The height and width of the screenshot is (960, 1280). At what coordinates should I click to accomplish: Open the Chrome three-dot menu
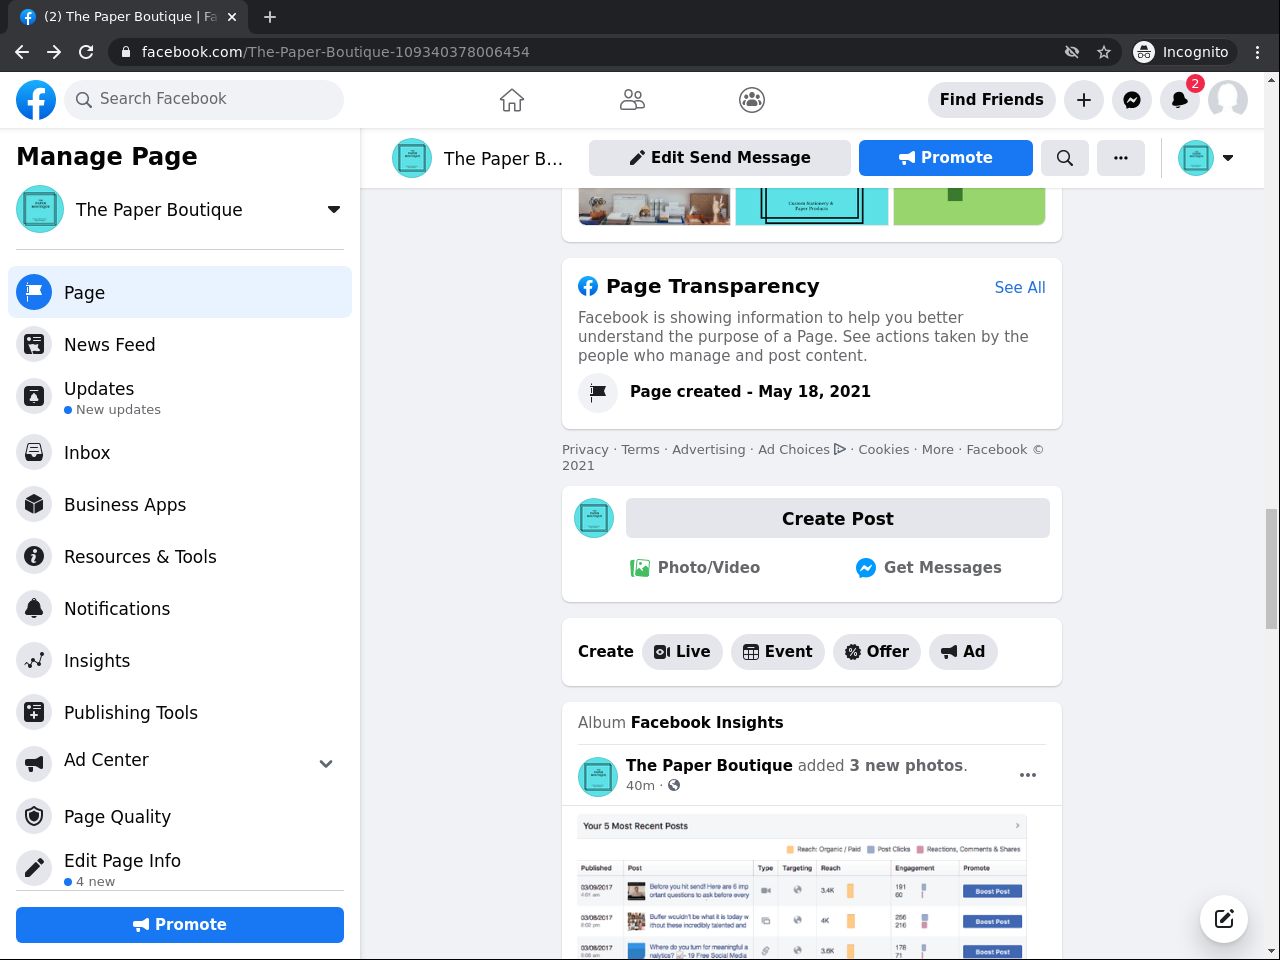(1258, 52)
